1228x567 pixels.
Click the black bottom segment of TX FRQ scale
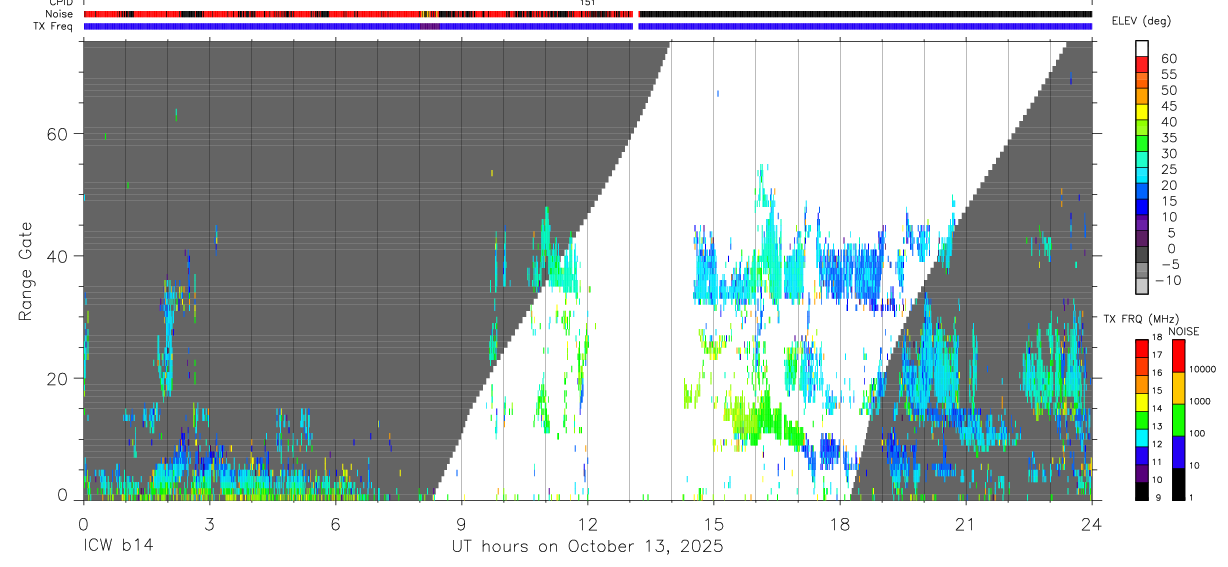coord(1142,491)
